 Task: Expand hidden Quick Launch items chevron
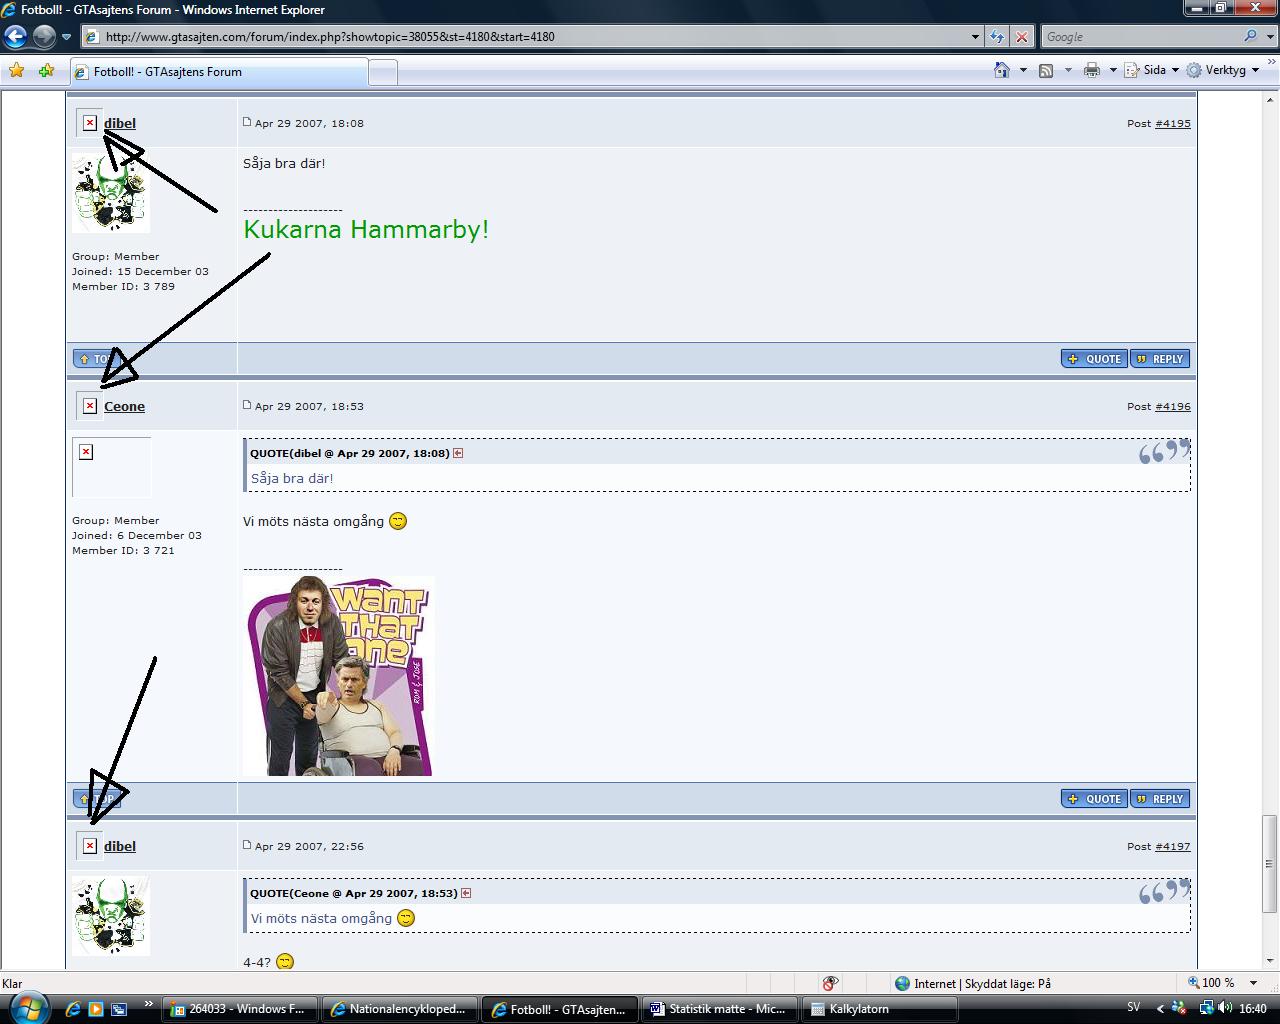pos(149,1004)
